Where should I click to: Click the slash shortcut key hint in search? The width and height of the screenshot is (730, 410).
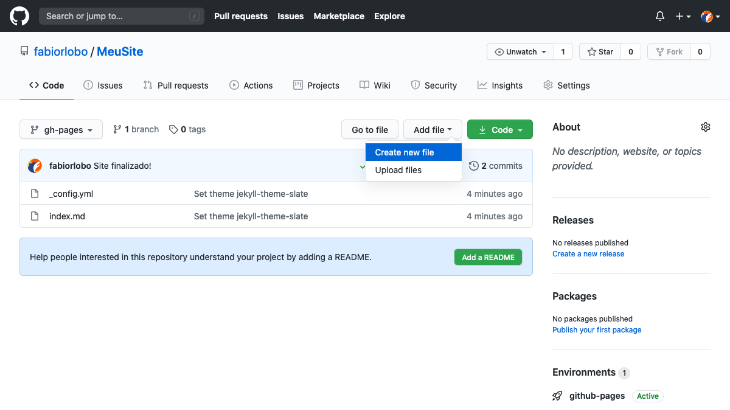tap(194, 16)
